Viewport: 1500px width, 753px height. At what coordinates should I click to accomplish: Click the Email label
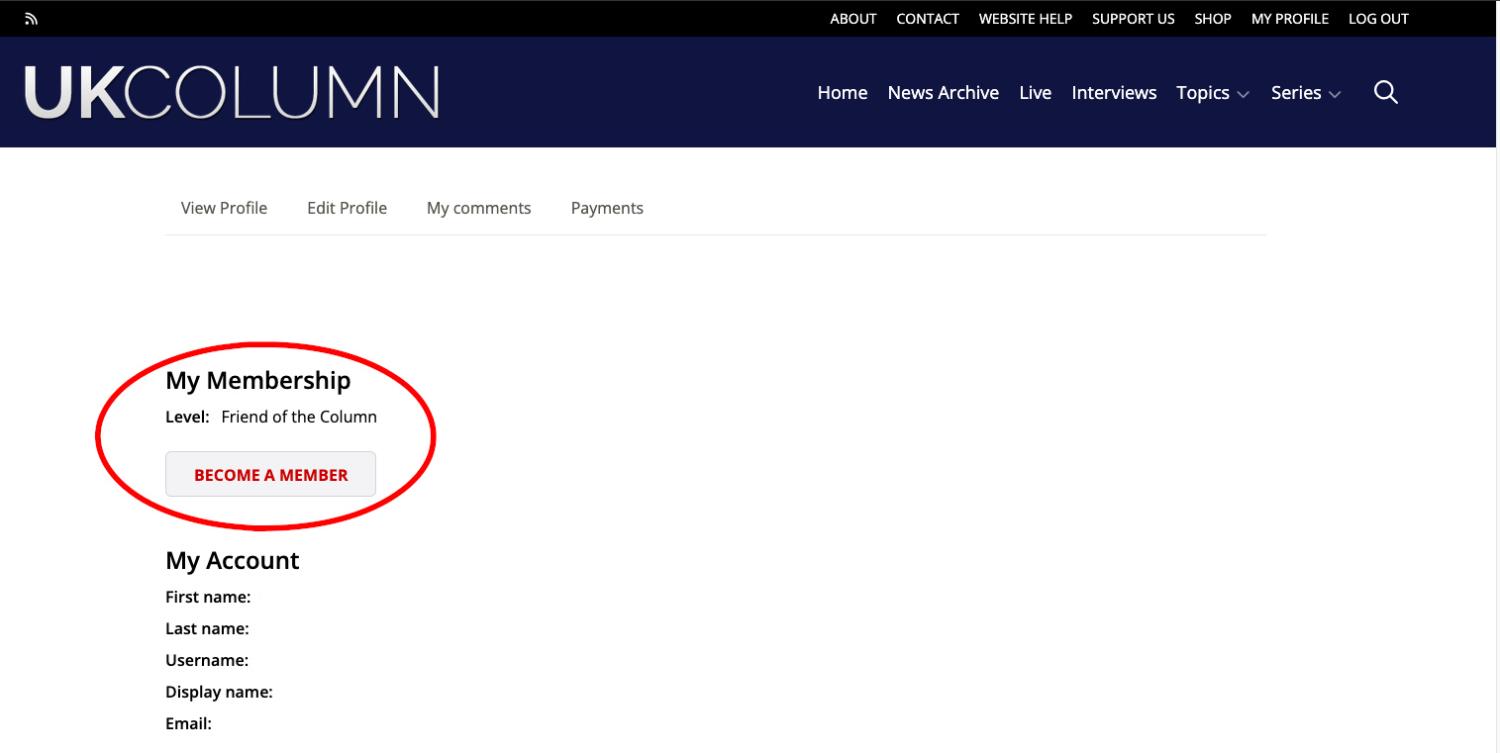[x=188, y=724]
